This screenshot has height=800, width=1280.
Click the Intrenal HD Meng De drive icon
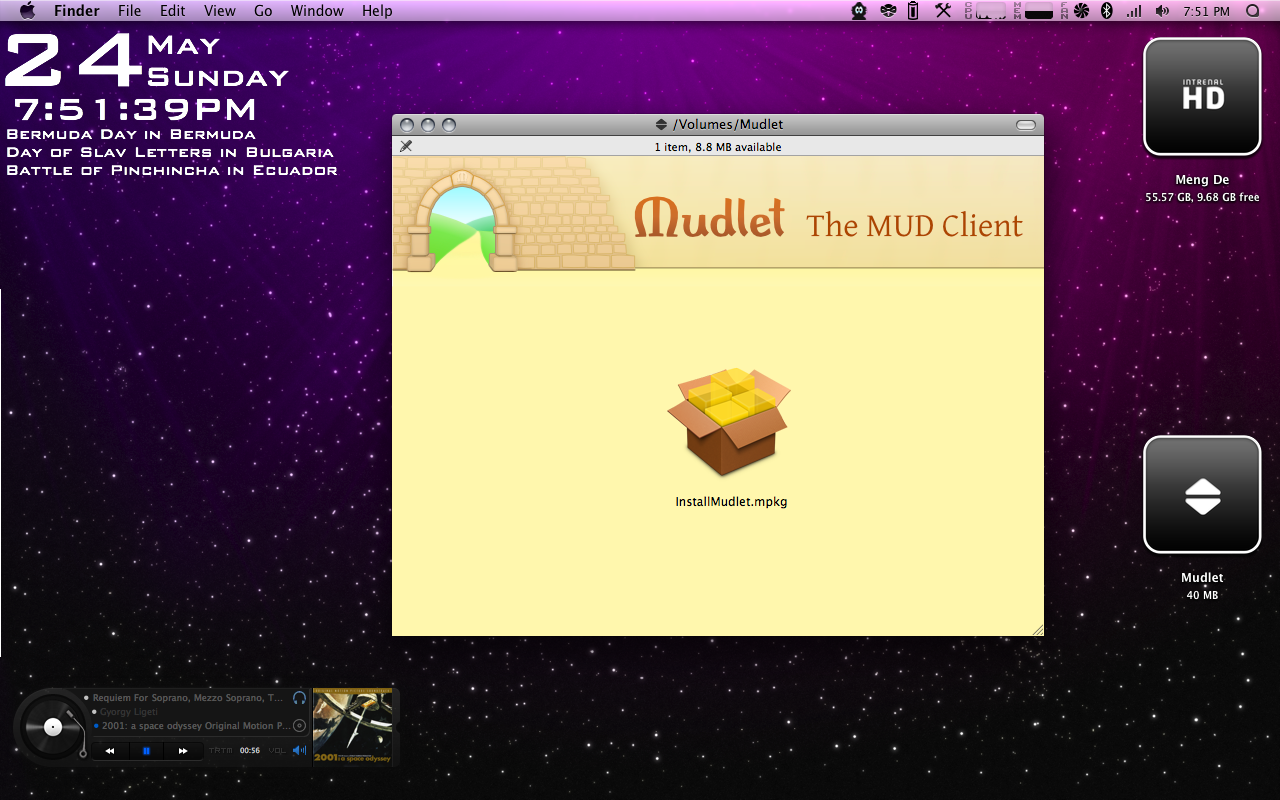click(1202, 97)
